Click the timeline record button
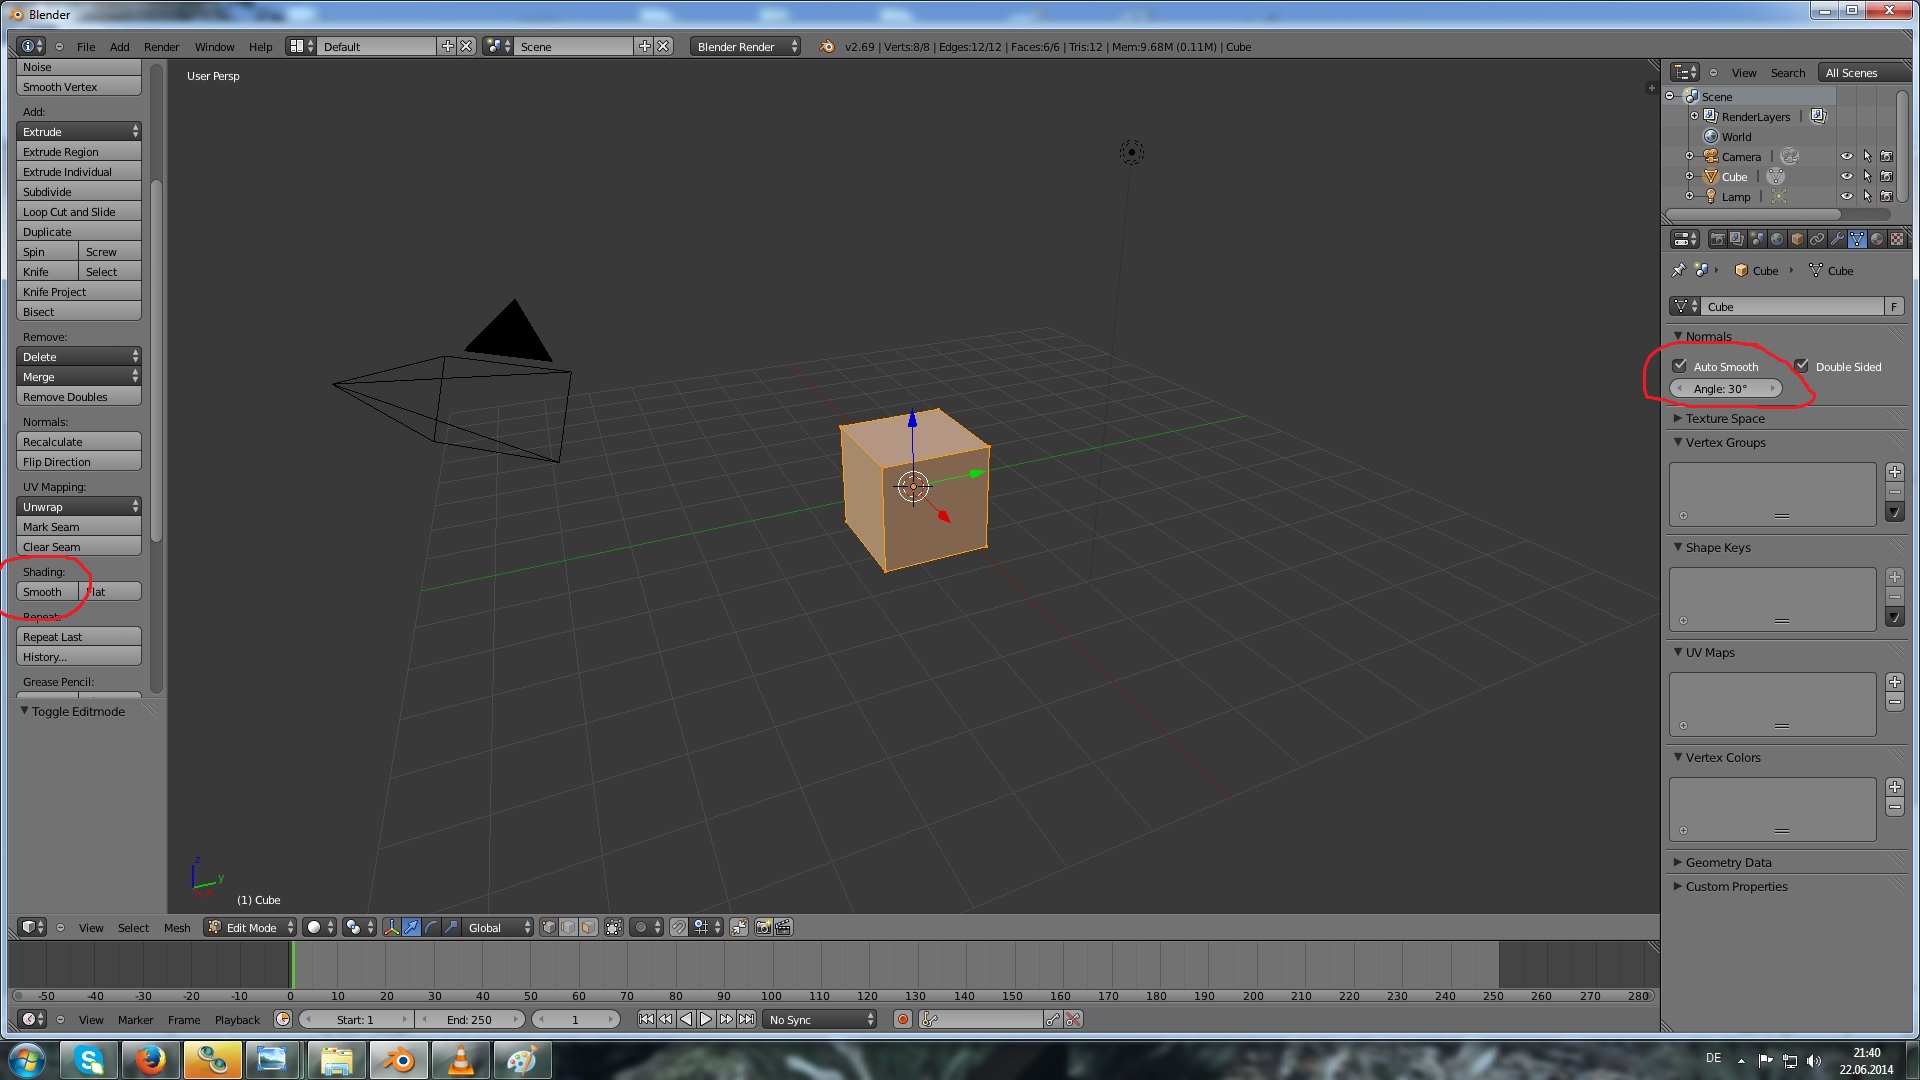Image resolution: width=1920 pixels, height=1080 pixels. click(x=903, y=1019)
